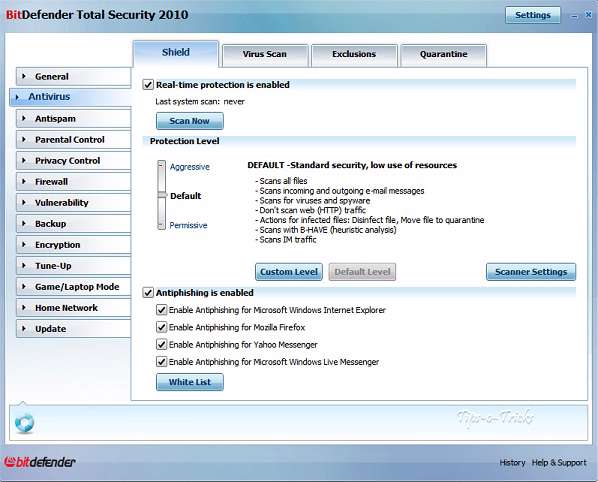Open Home Network in sidebar
The width and height of the screenshot is (598, 482).
[74, 308]
